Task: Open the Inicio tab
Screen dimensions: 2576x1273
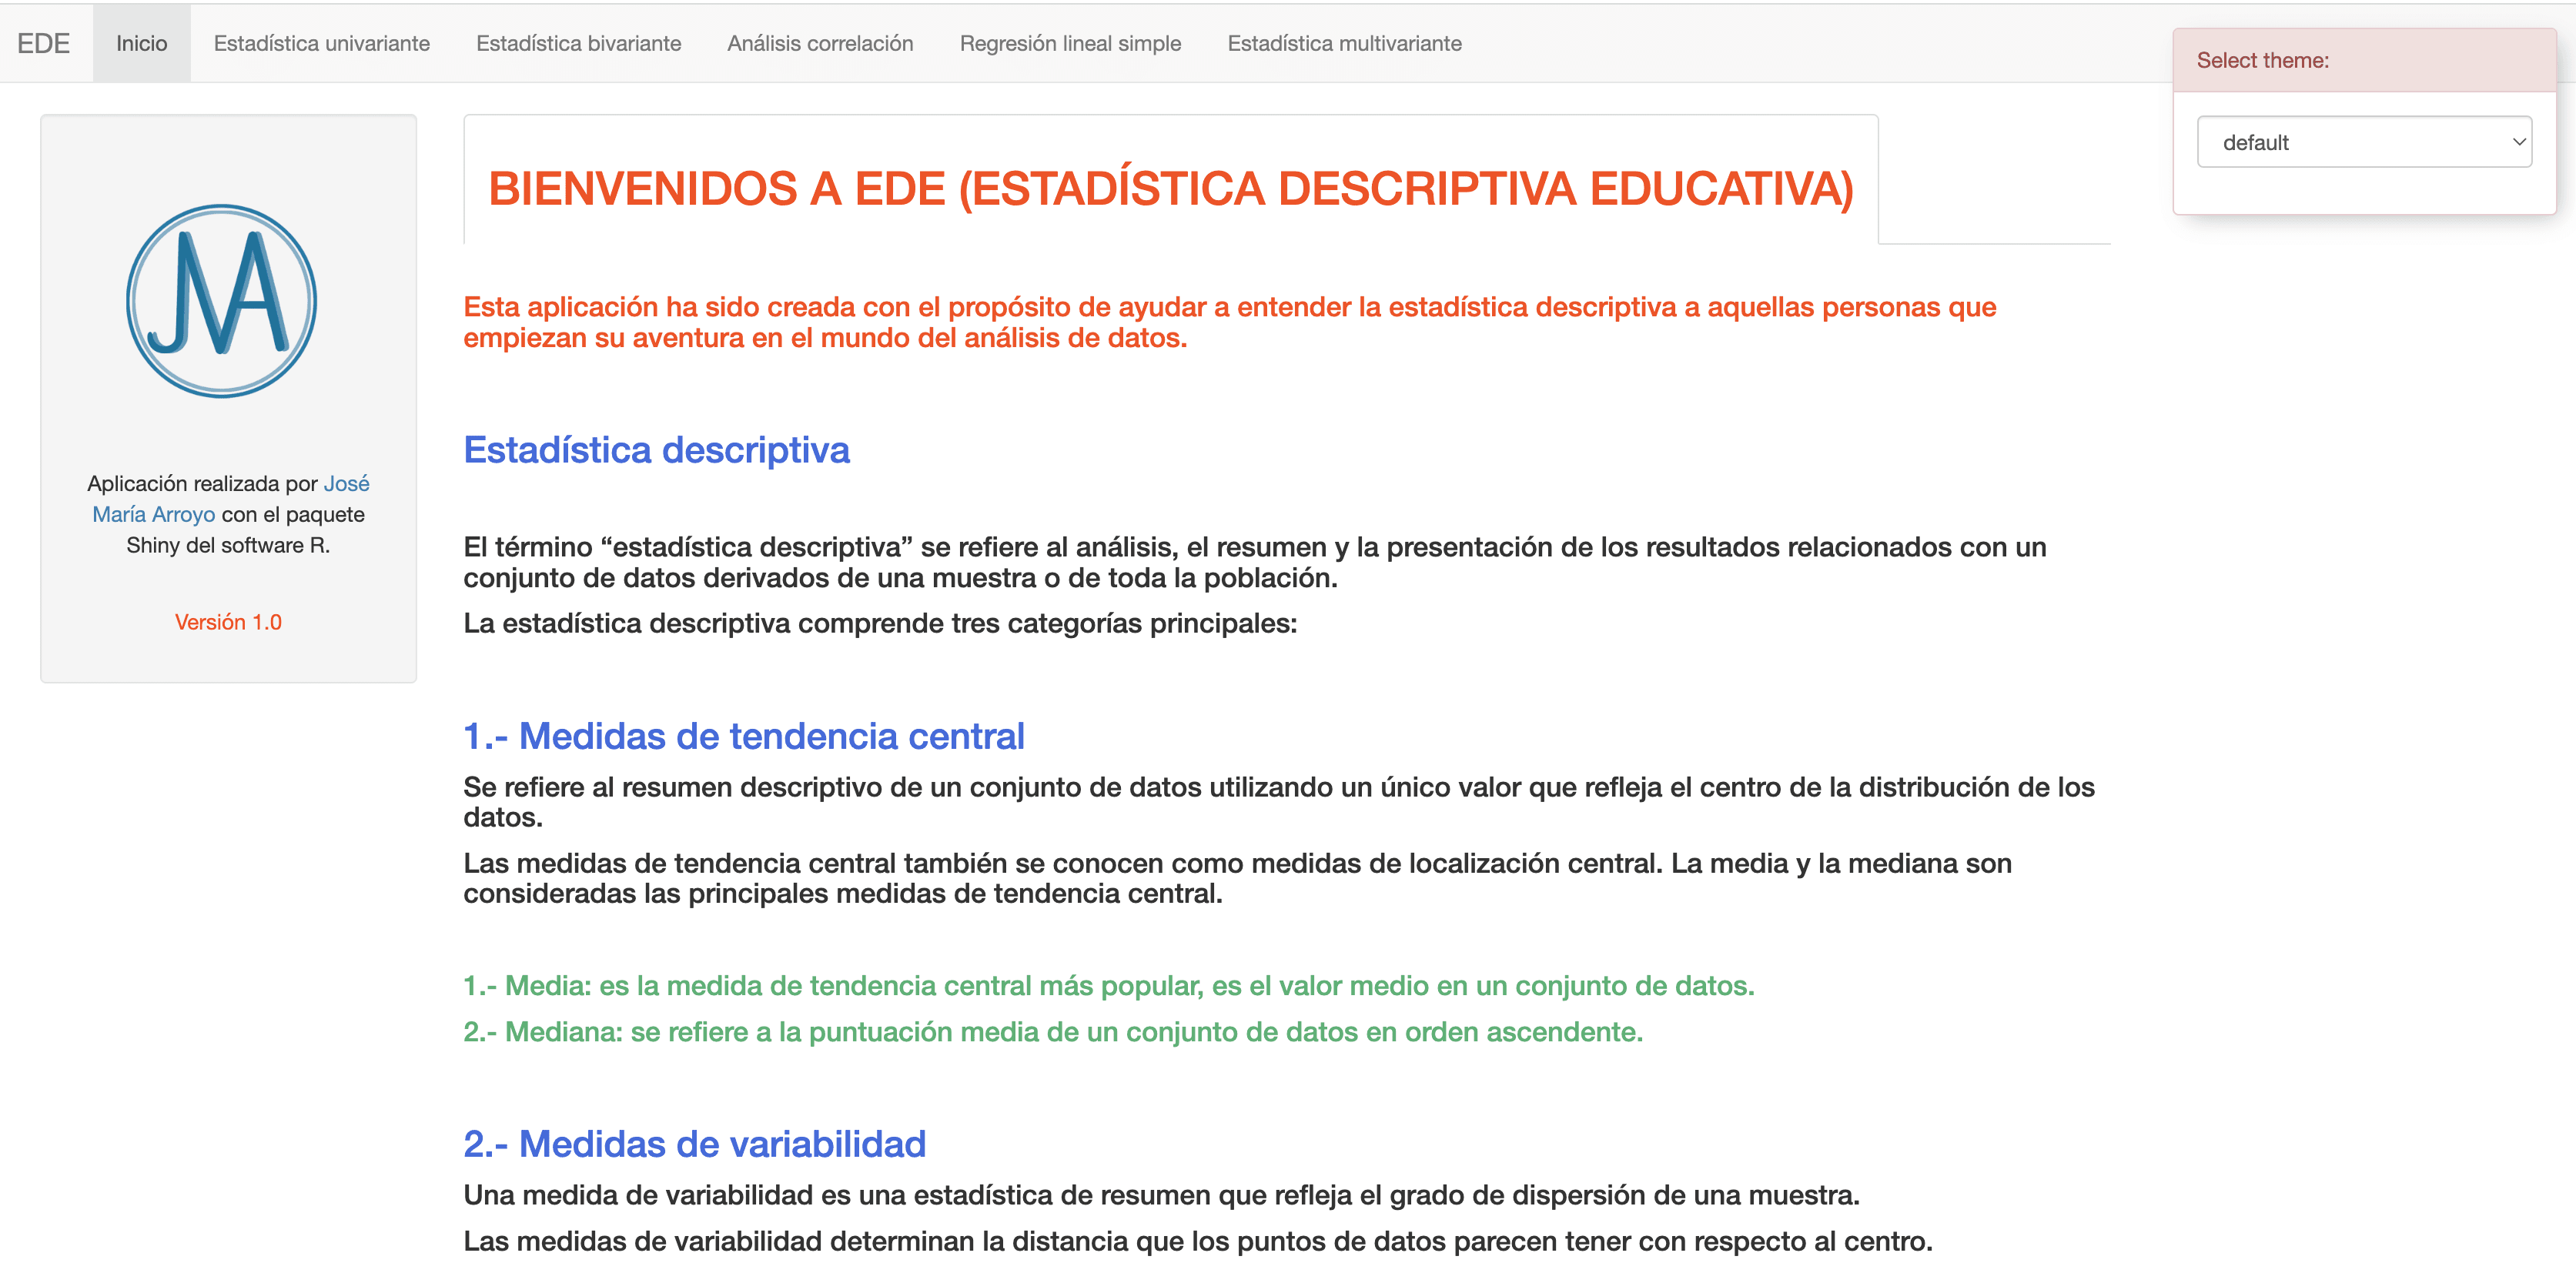Action: [x=142, y=43]
